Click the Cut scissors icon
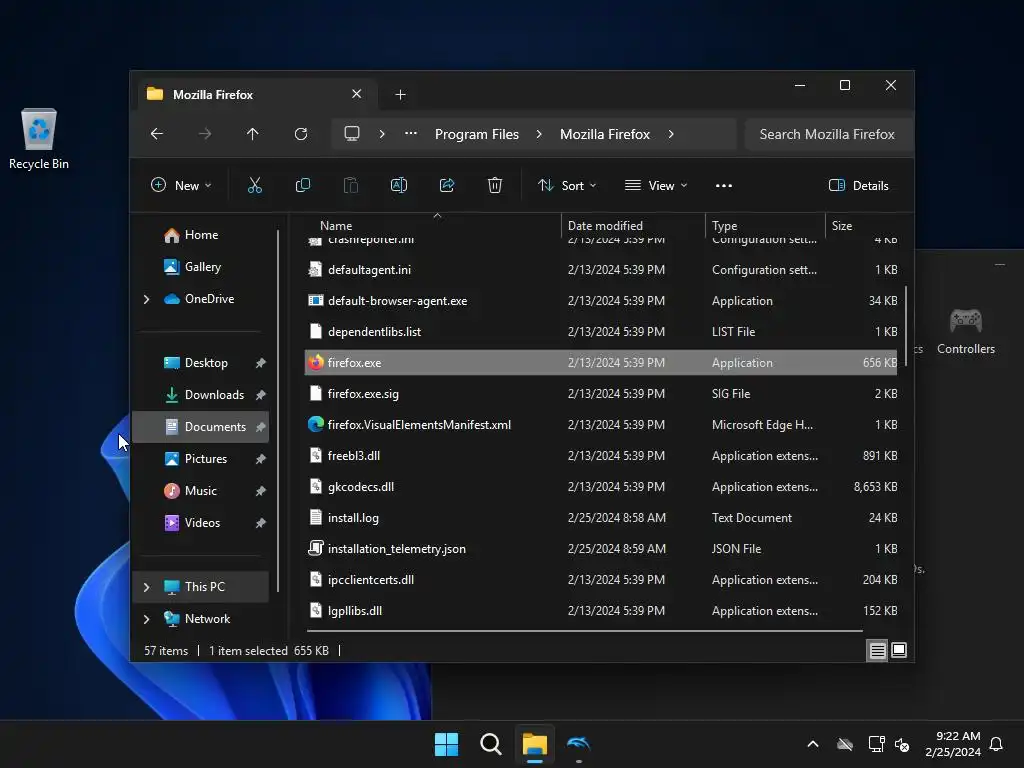Screen dimensions: 1024x768 255,185
